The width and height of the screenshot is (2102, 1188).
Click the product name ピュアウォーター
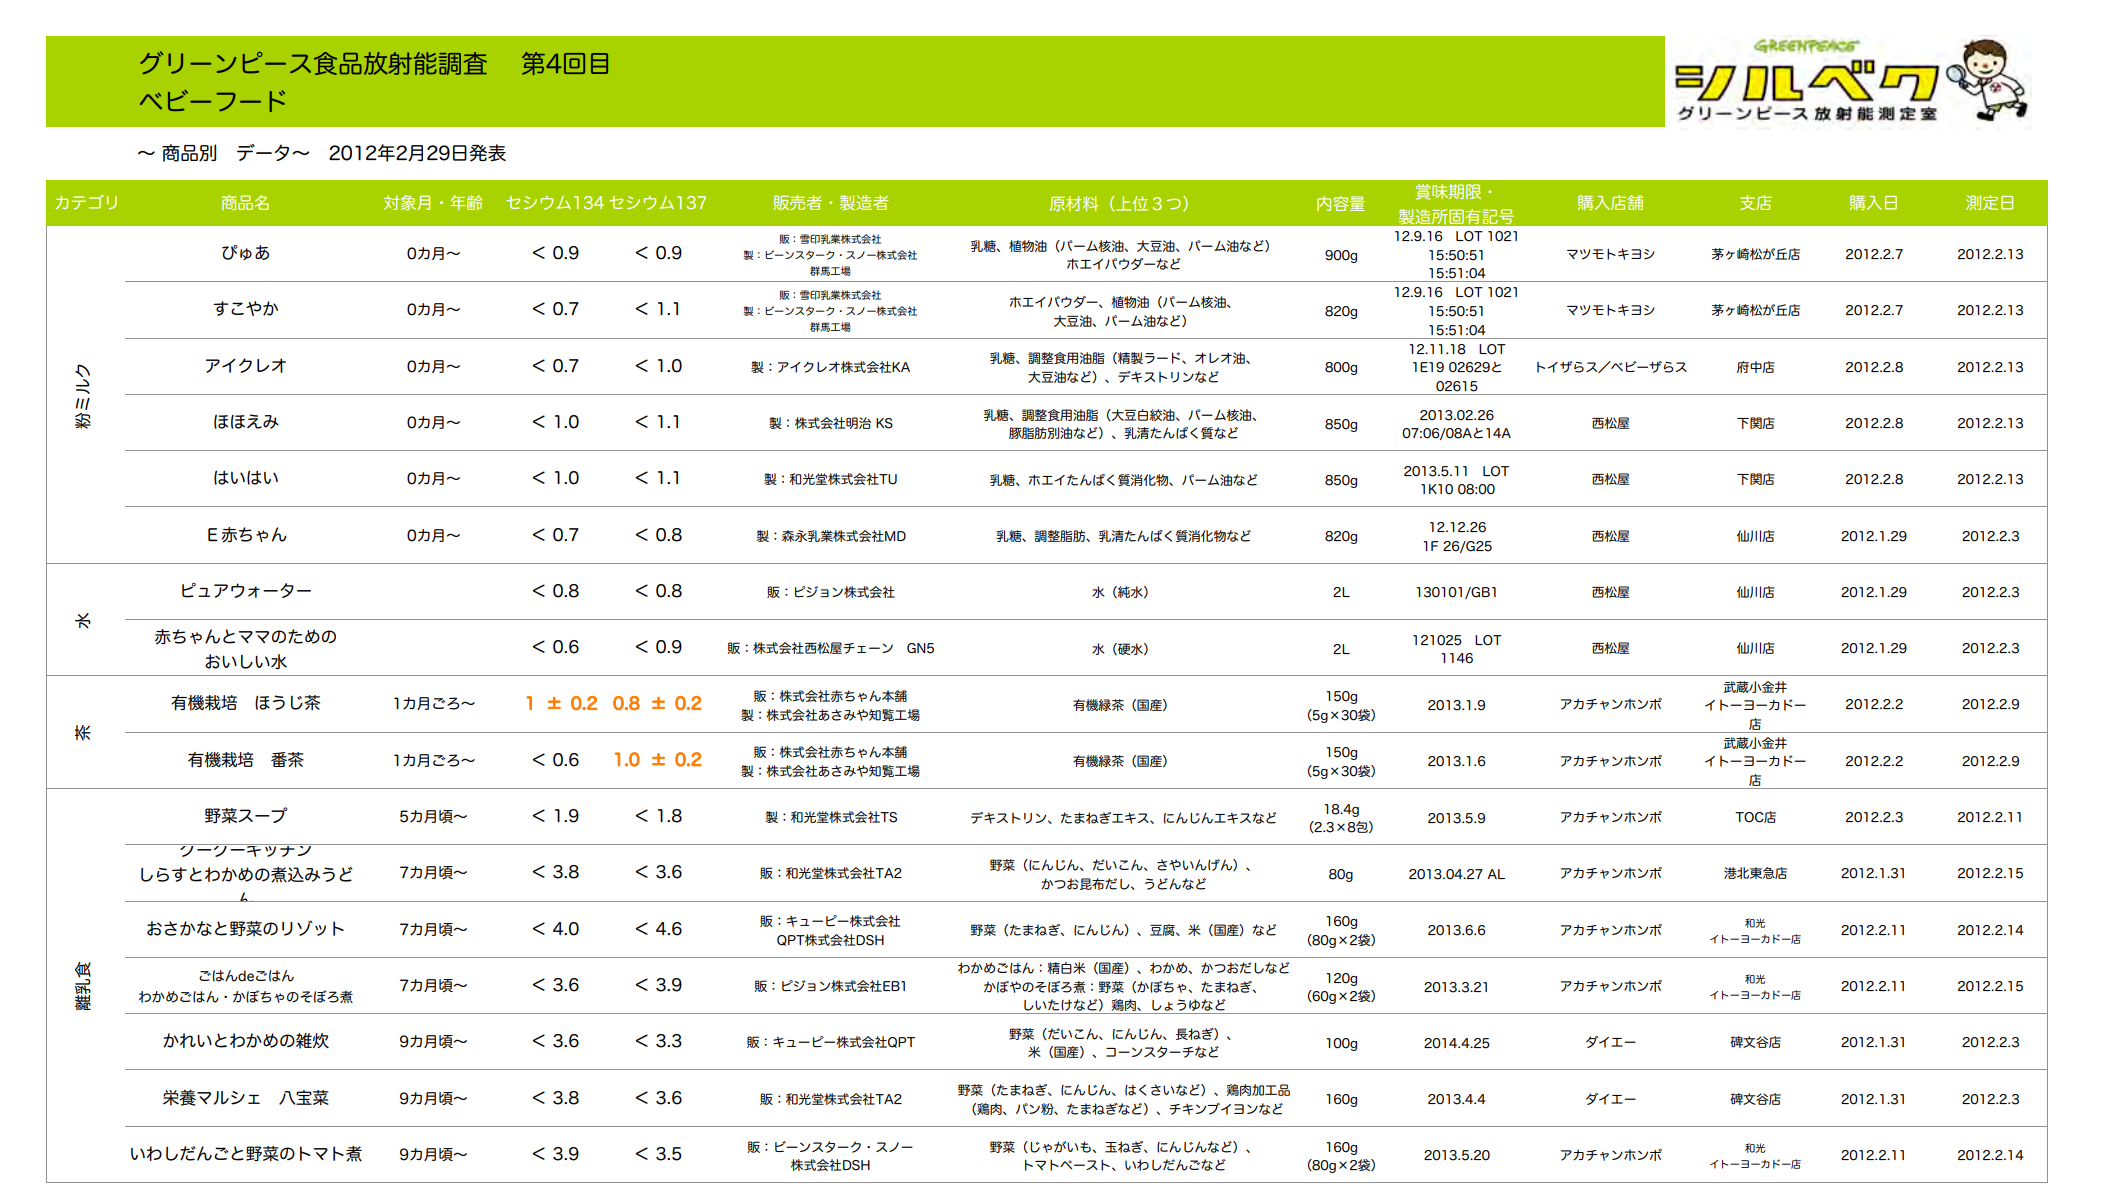tap(245, 591)
